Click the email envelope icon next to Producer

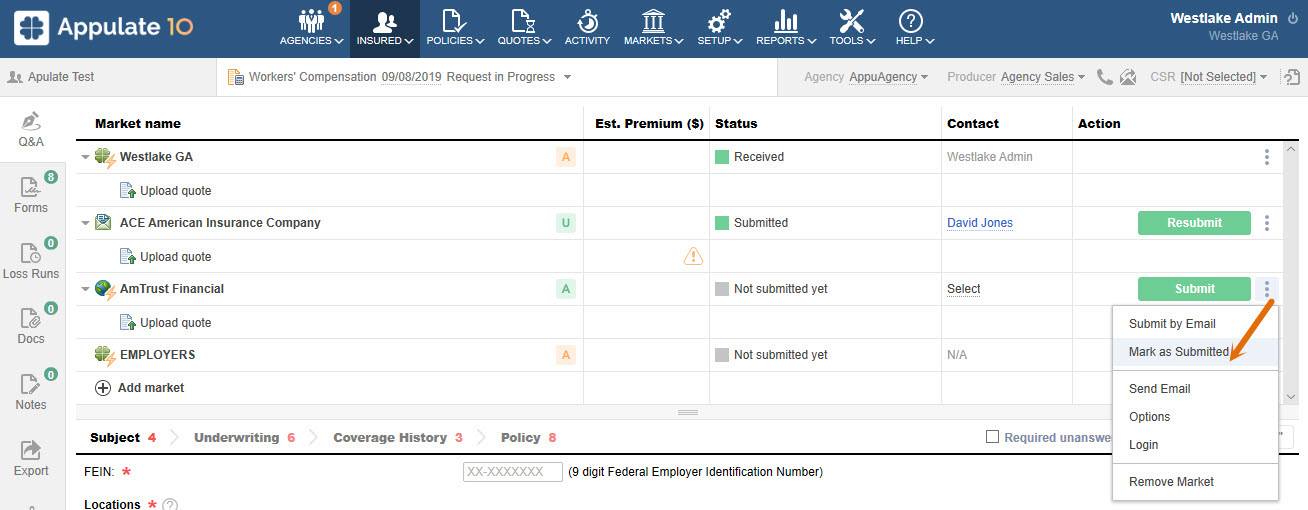[1128, 77]
